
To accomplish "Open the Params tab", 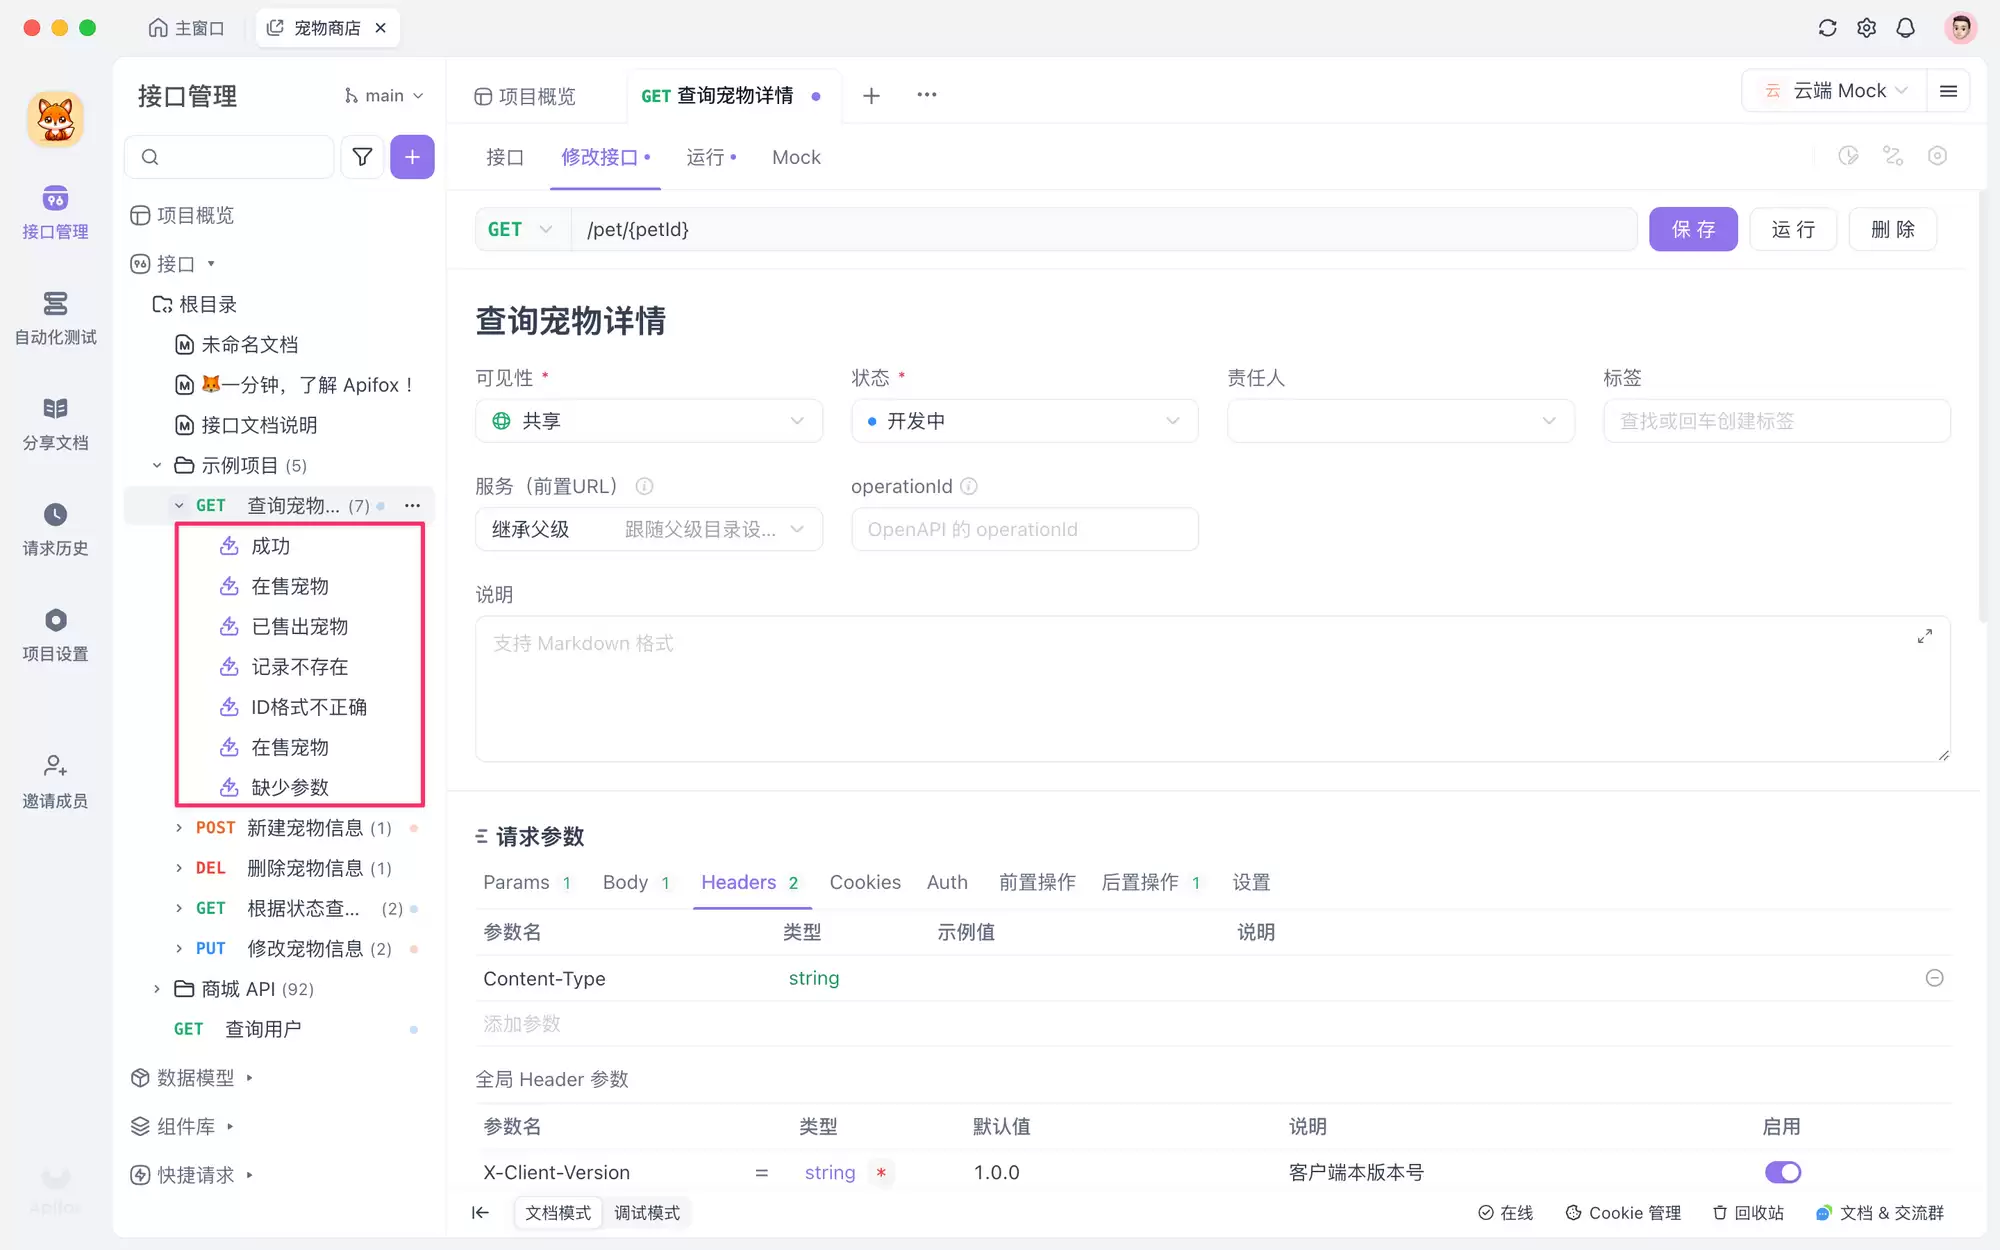I will point(527,882).
